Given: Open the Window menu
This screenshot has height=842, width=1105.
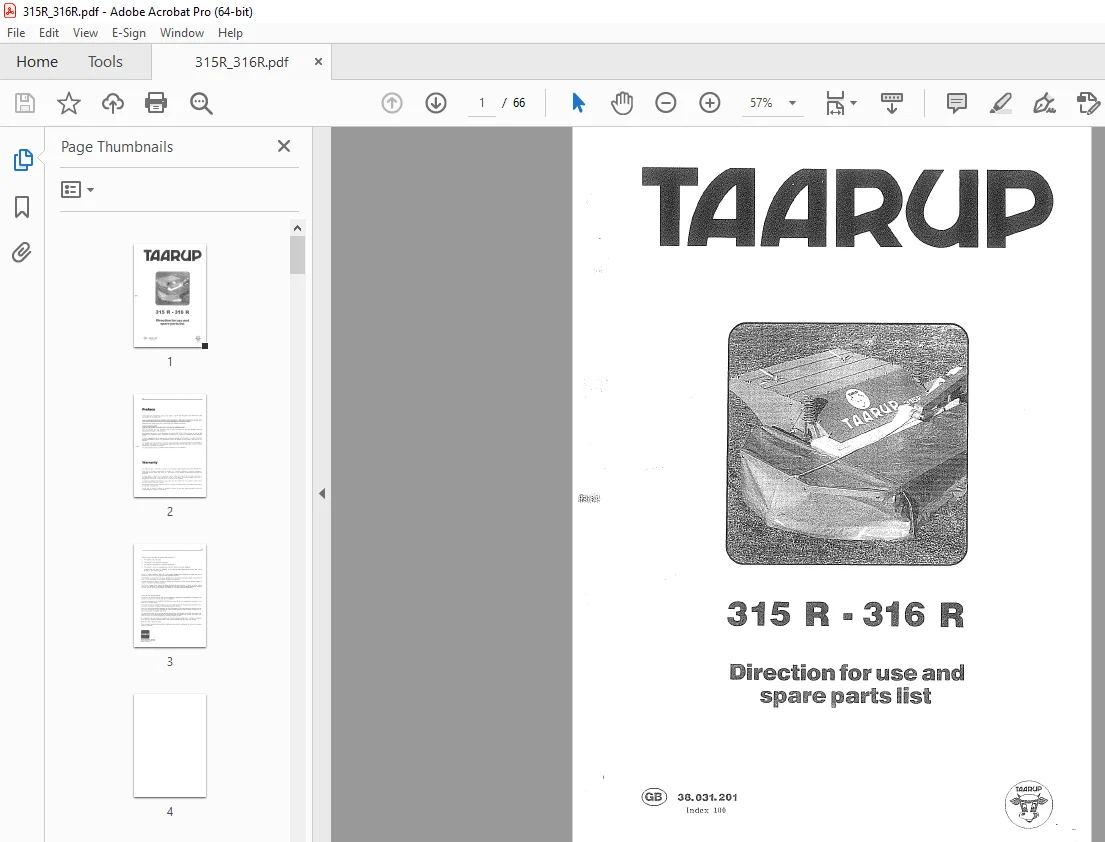Looking at the screenshot, I should pos(182,32).
